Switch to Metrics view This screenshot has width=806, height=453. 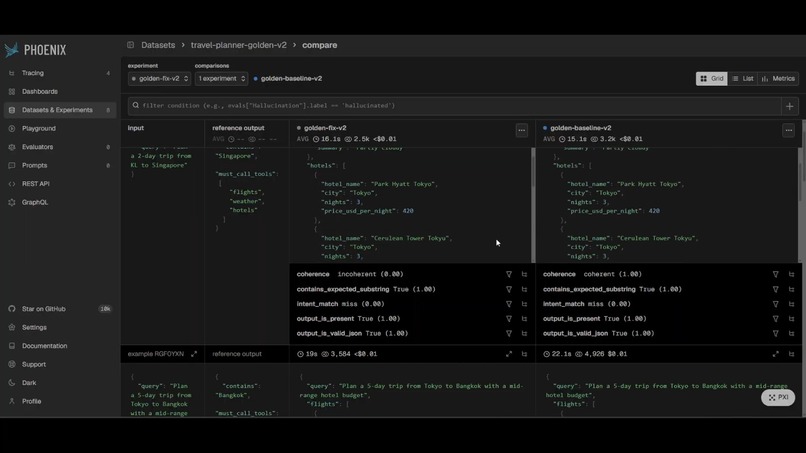[778, 79]
